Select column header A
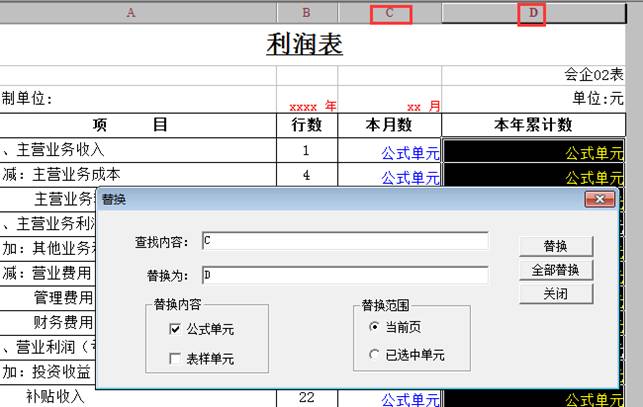The image size is (643, 407). (x=132, y=13)
